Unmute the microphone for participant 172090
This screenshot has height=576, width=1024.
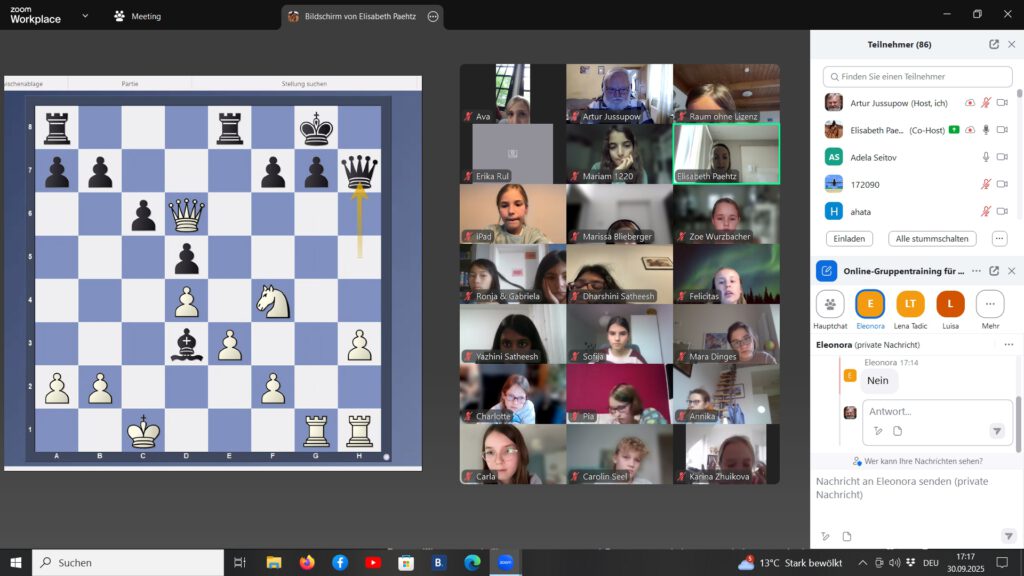986,184
